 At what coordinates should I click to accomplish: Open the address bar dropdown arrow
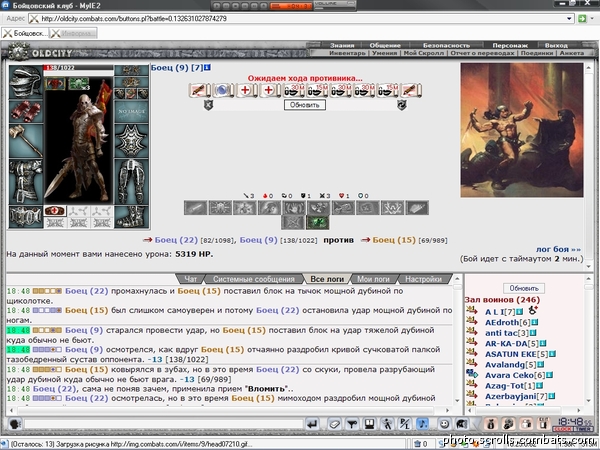pos(569,18)
